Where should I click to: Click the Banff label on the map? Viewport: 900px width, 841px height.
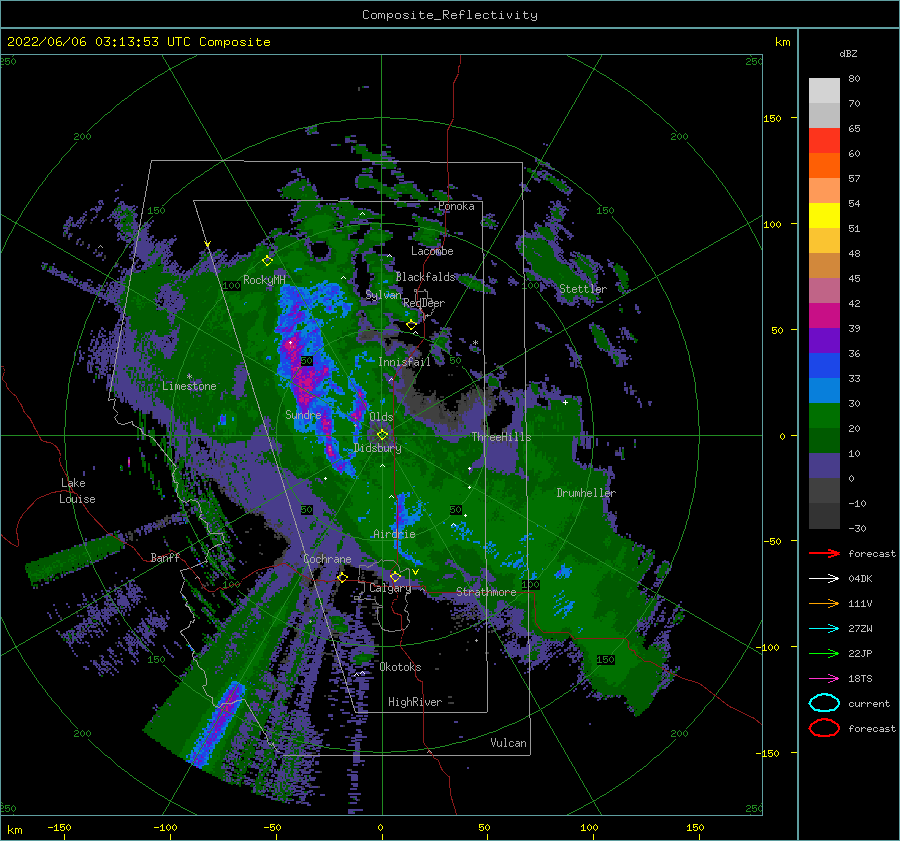pos(165,558)
